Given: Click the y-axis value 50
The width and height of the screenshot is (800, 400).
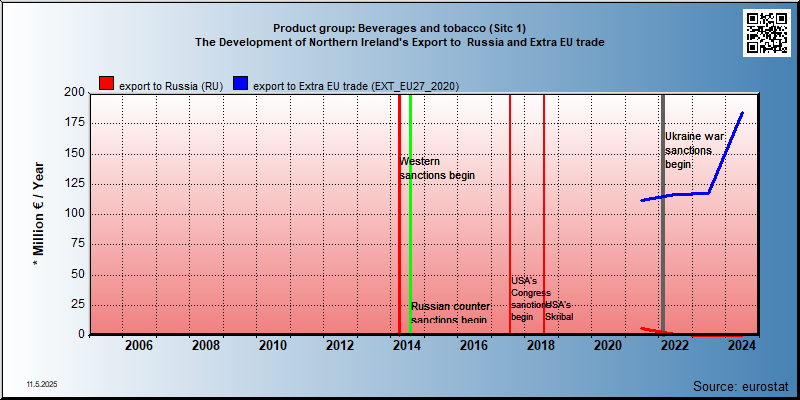Looking at the screenshot, I should (78, 274).
